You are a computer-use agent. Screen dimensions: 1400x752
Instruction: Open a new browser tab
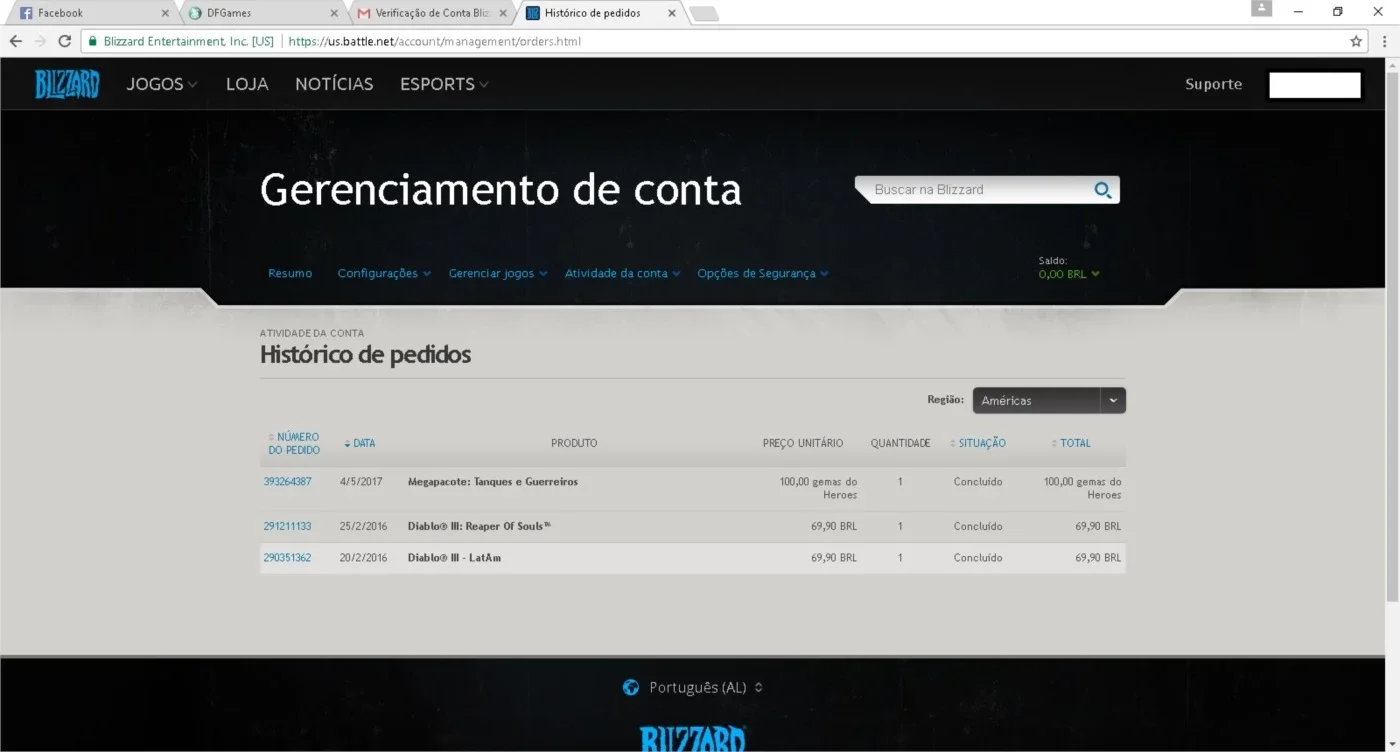point(704,13)
